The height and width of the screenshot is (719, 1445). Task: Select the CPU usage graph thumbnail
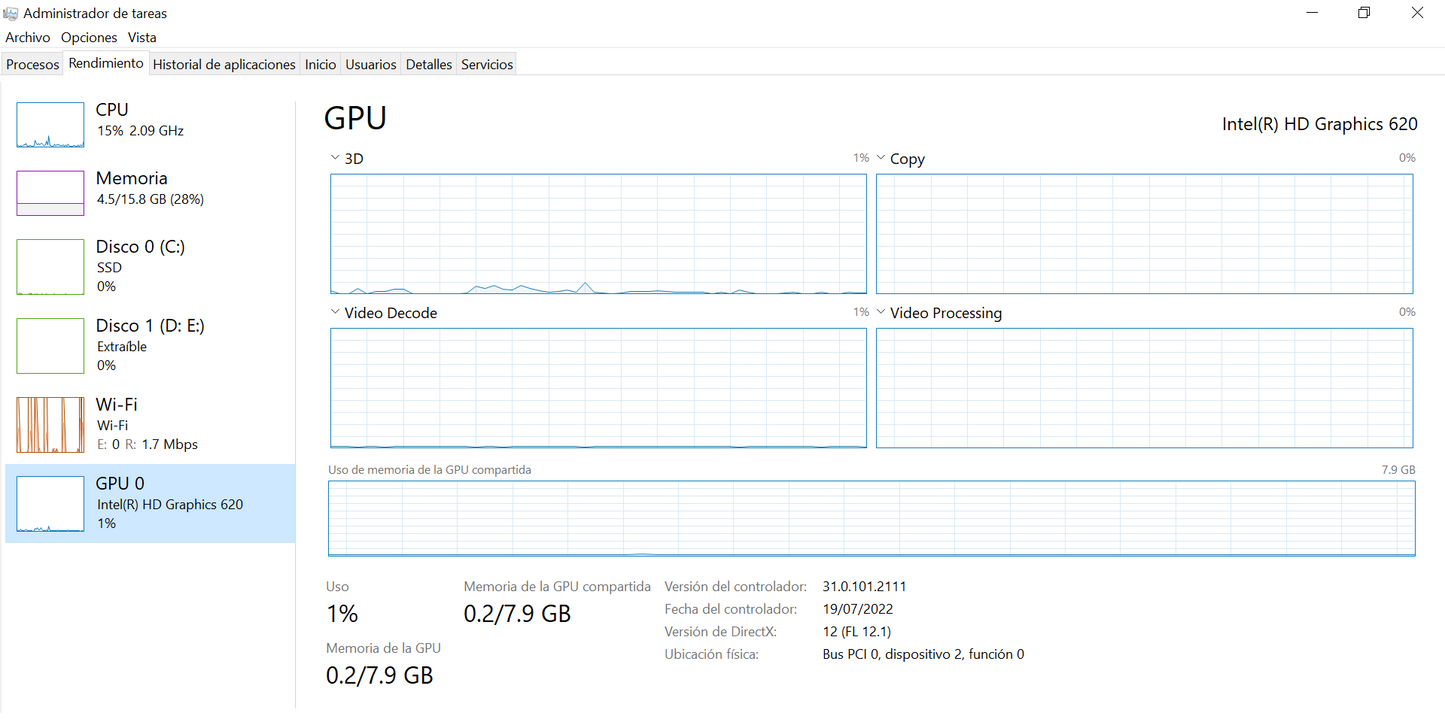coord(50,125)
